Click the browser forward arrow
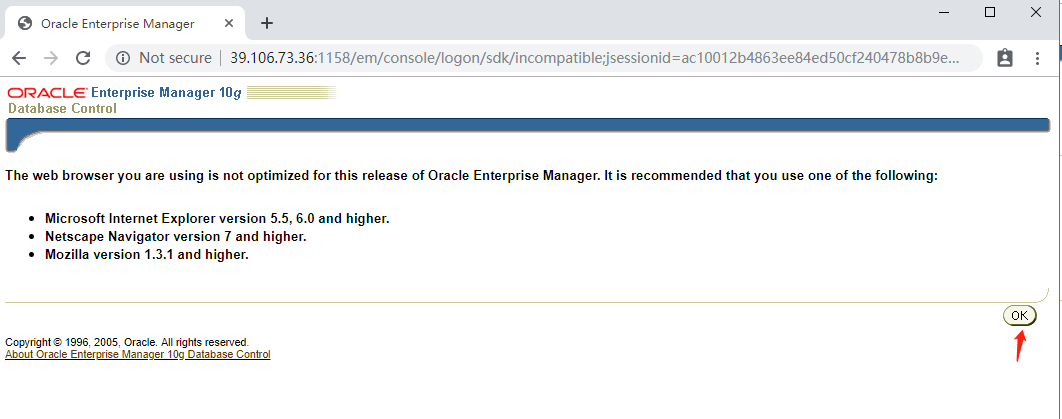Screen dimensions: 1062x419 pos(51,58)
